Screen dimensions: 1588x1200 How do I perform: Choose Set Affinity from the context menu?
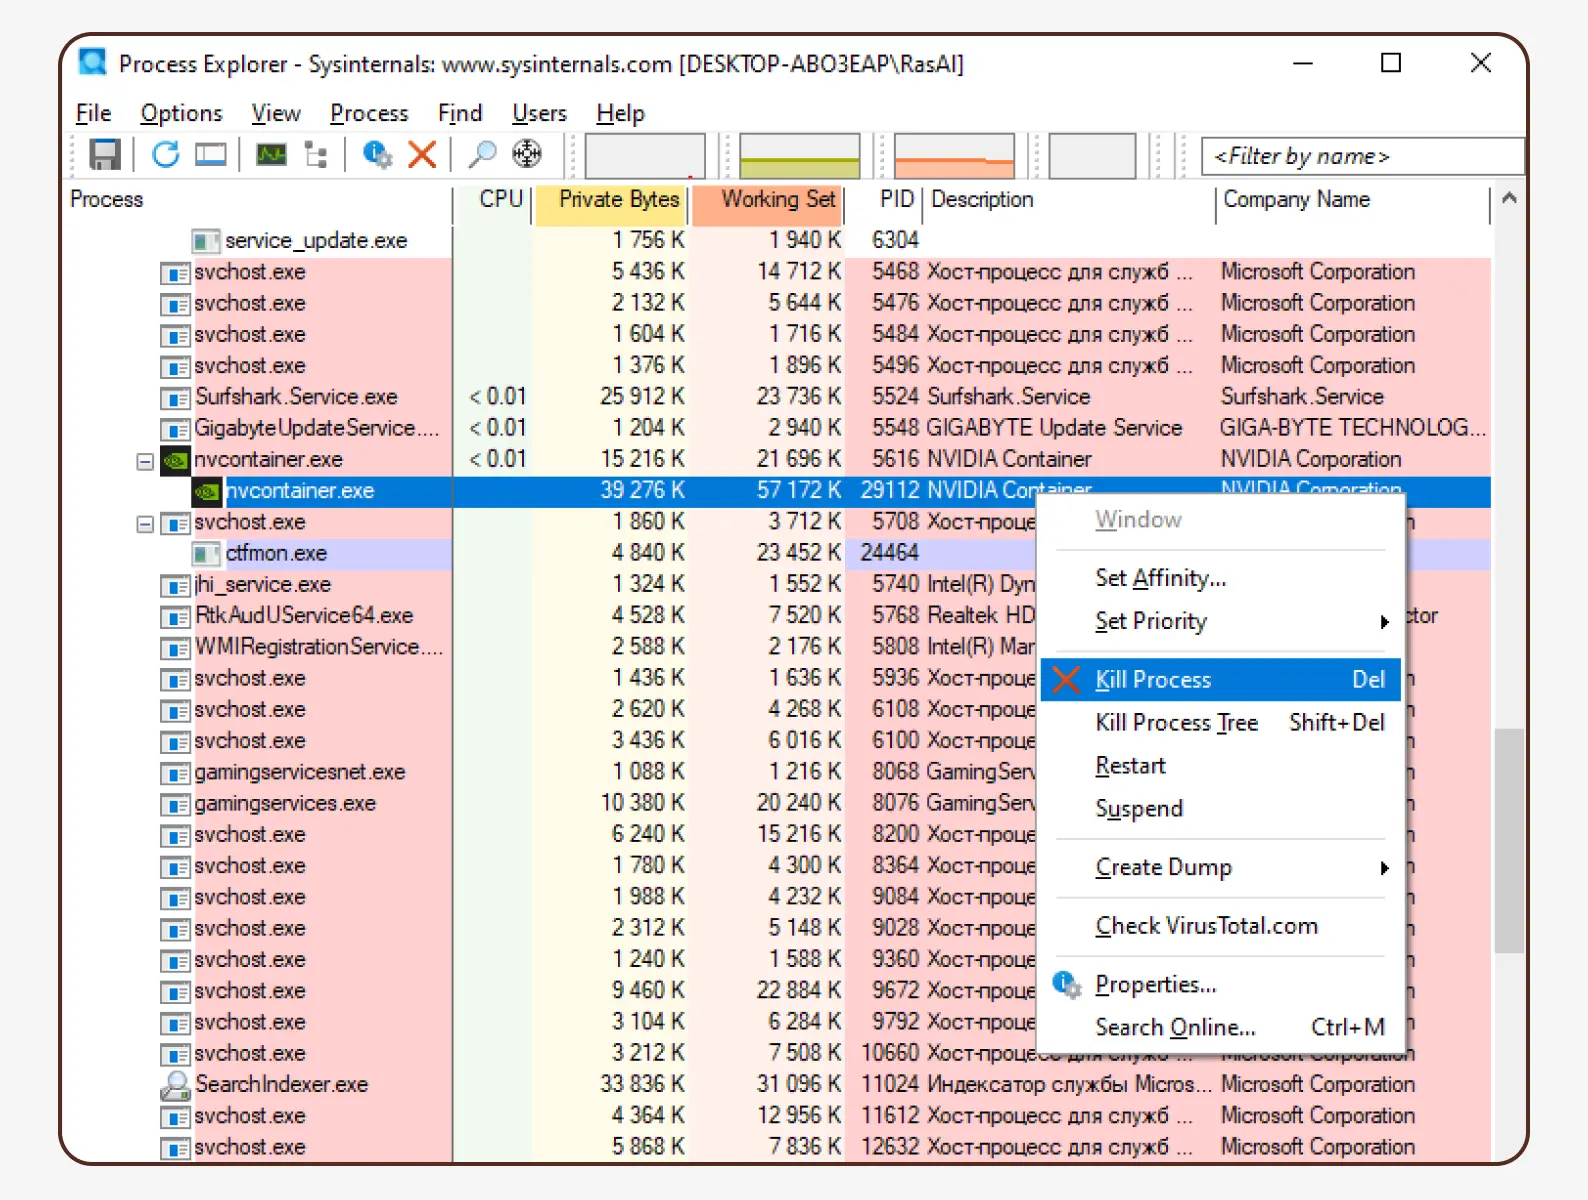pyautogui.click(x=1221, y=578)
